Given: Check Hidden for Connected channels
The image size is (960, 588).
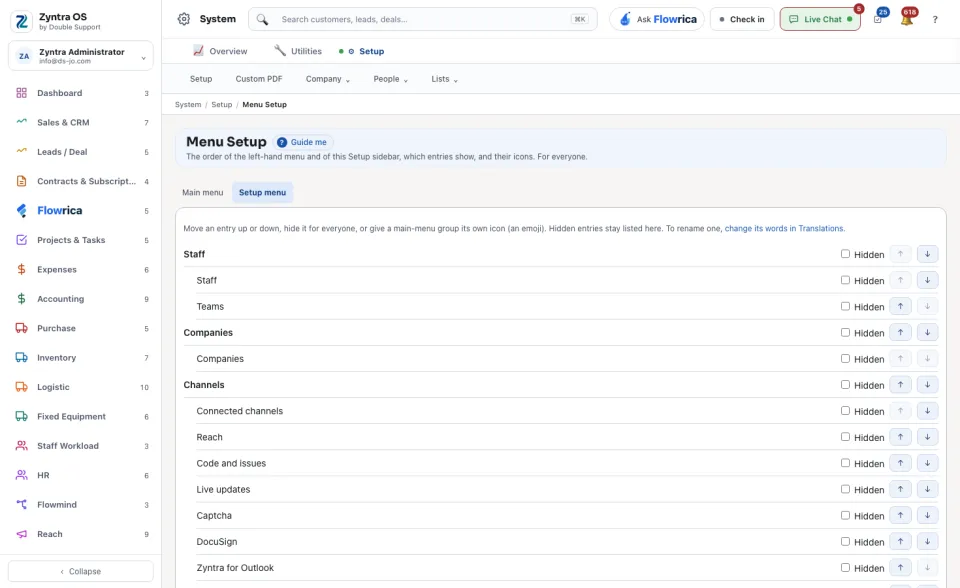Looking at the screenshot, I should (846, 411).
